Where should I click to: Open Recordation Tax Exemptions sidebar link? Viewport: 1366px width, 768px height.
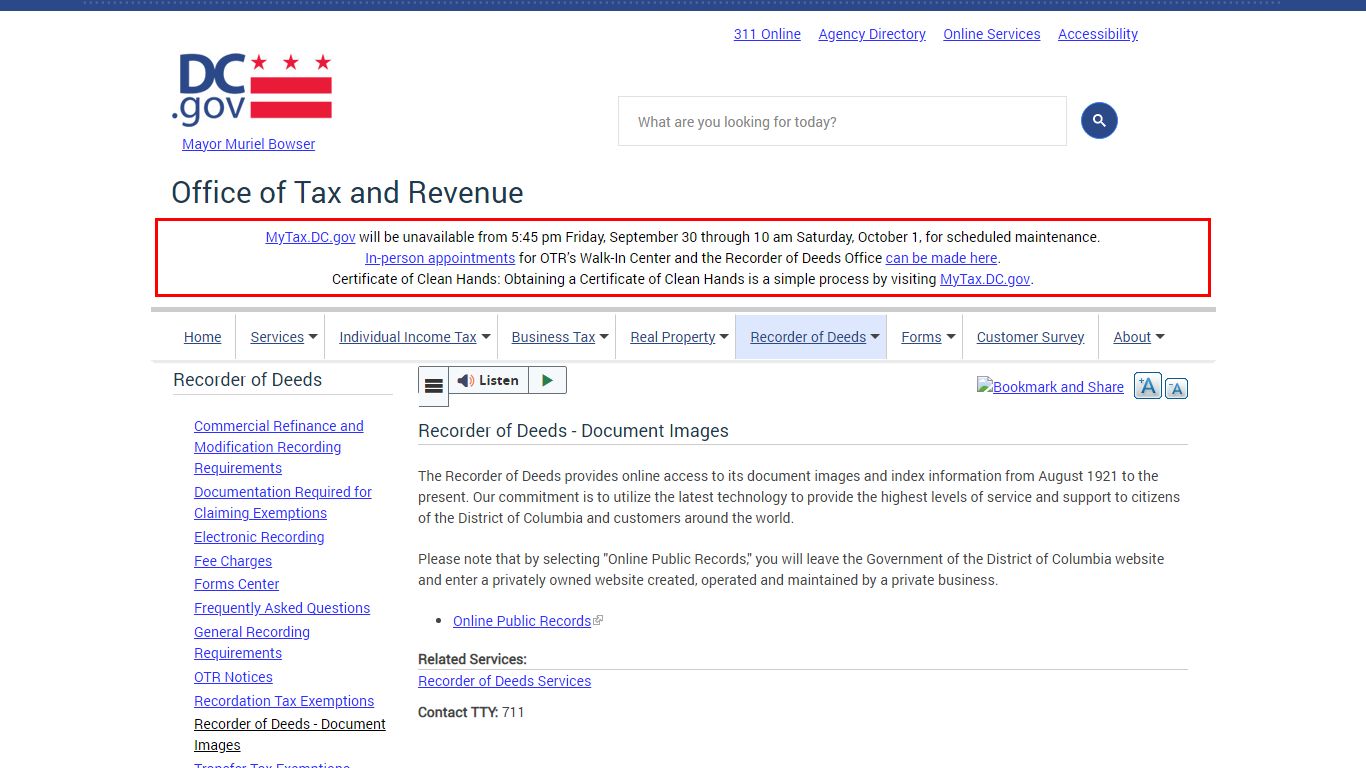284,701
